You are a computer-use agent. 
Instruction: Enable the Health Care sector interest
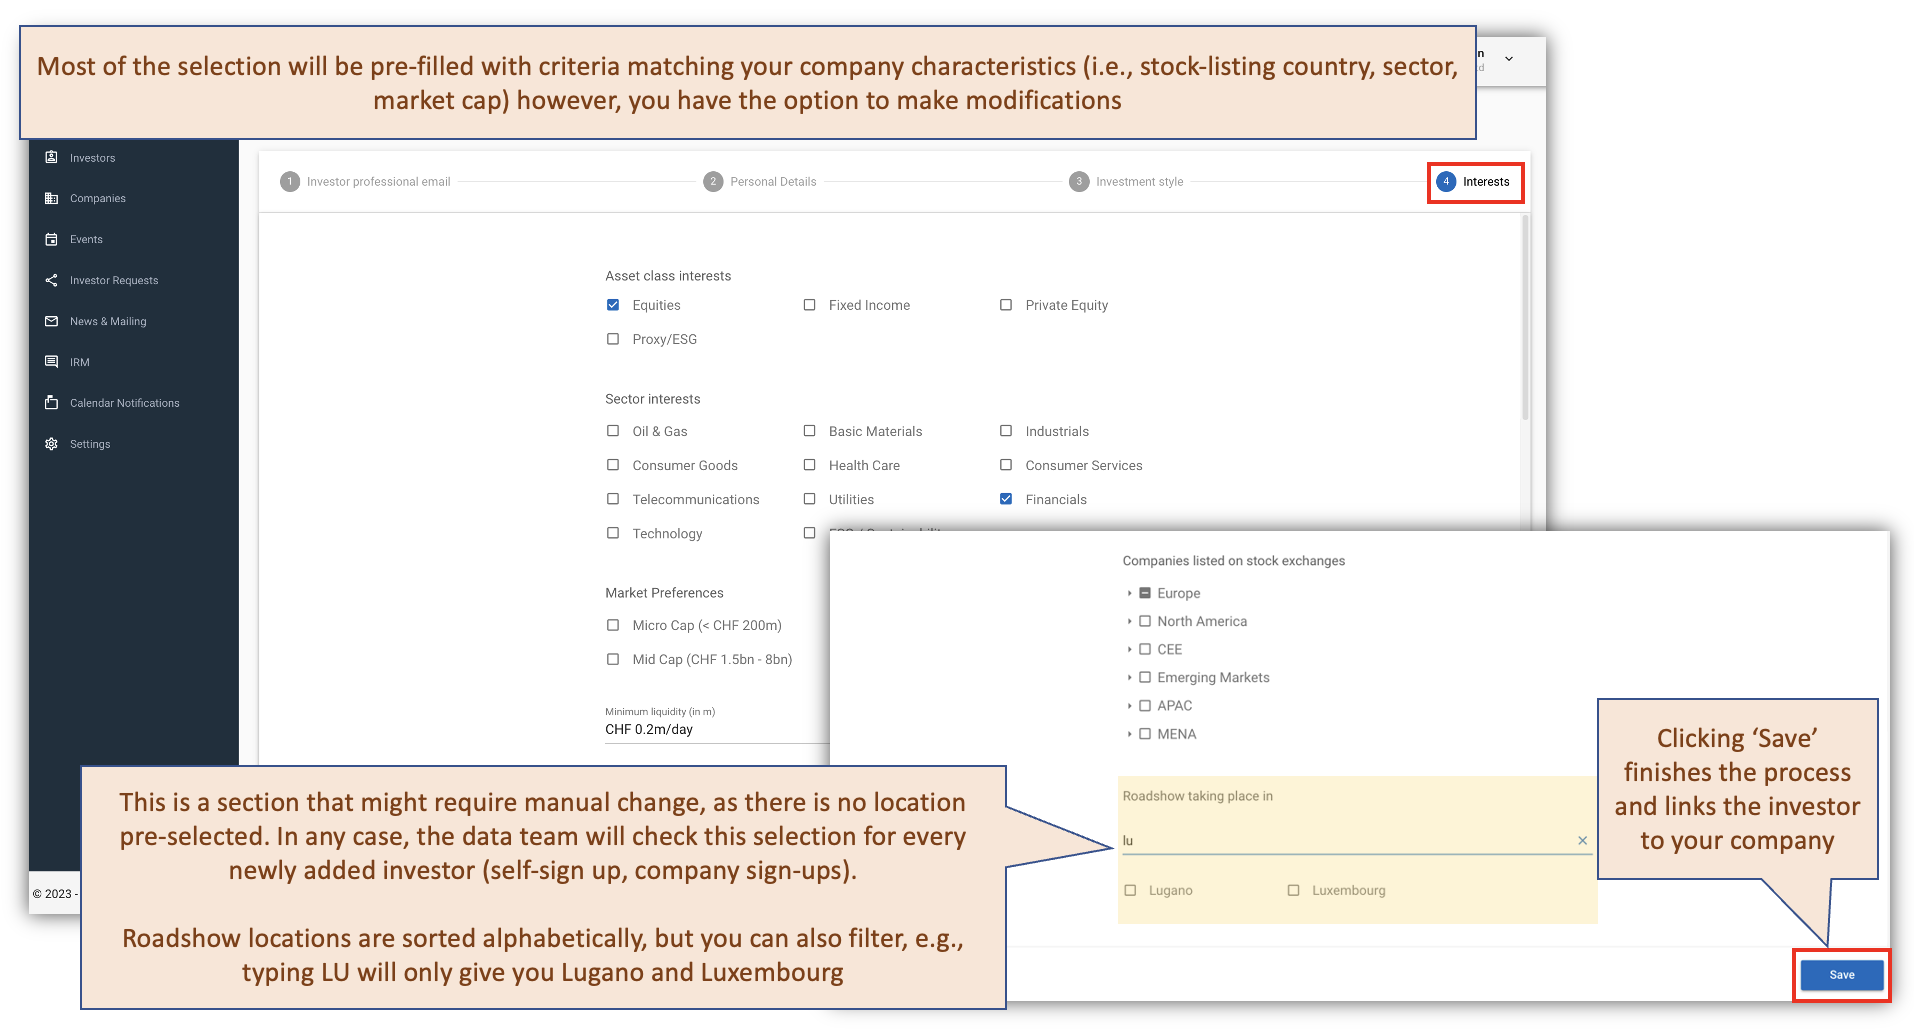pyautogui.click(x=809, y=465)
